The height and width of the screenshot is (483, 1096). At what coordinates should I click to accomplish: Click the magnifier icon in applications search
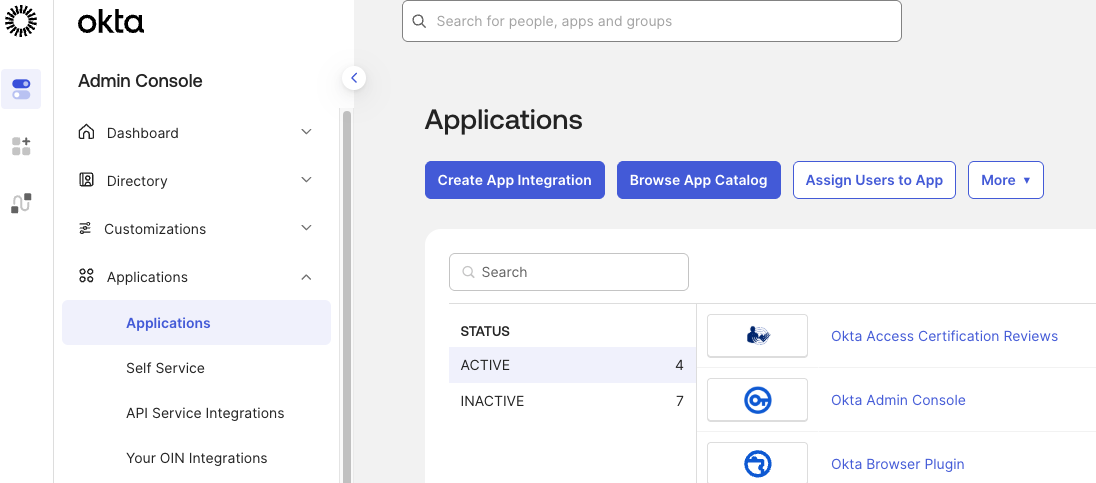(x=468, y=272)
